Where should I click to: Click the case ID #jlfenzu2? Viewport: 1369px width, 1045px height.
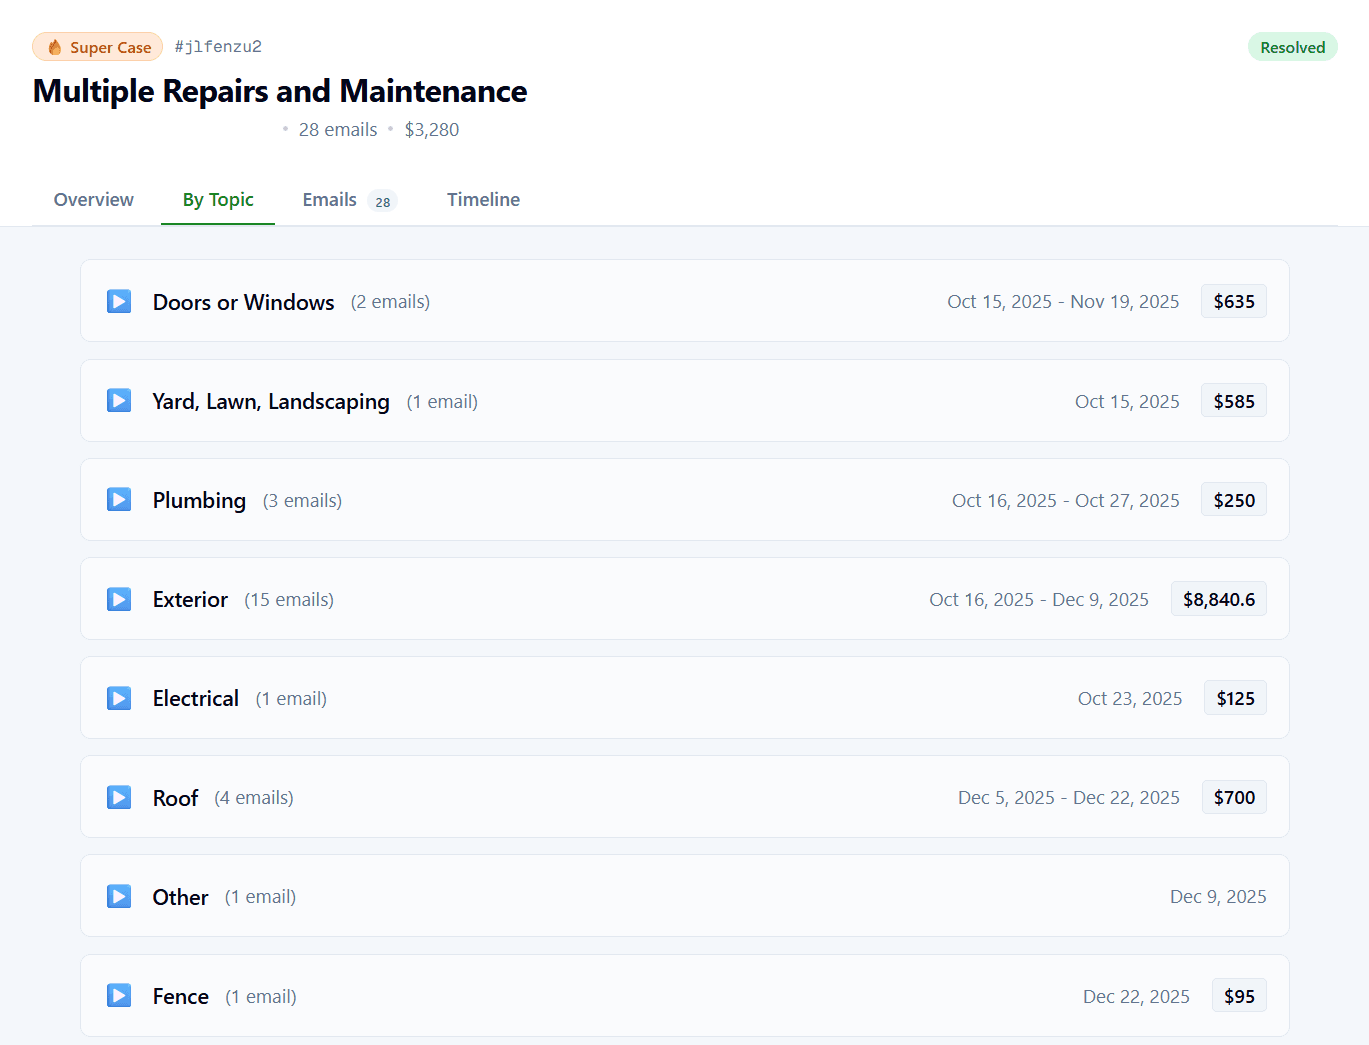tap(218, 46)
